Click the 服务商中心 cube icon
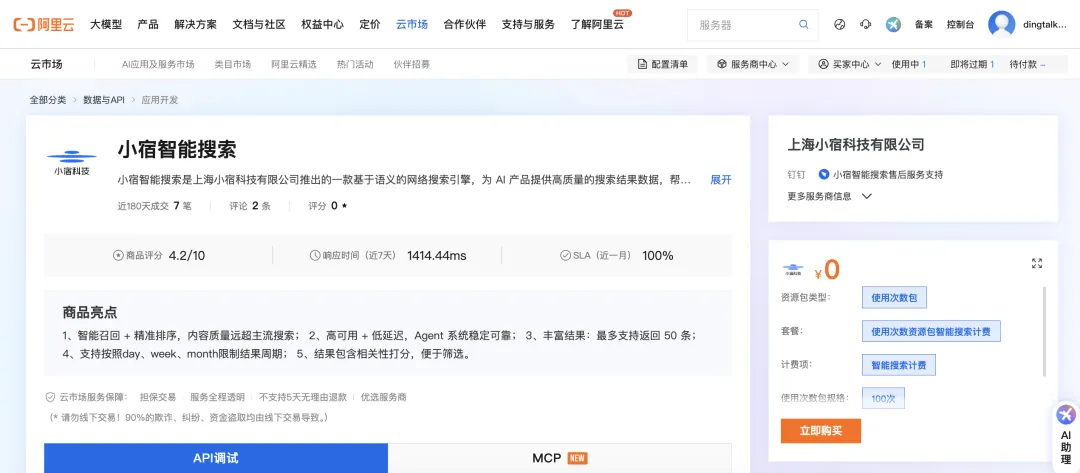1080x473 pixels. click(x=722, y=64)
